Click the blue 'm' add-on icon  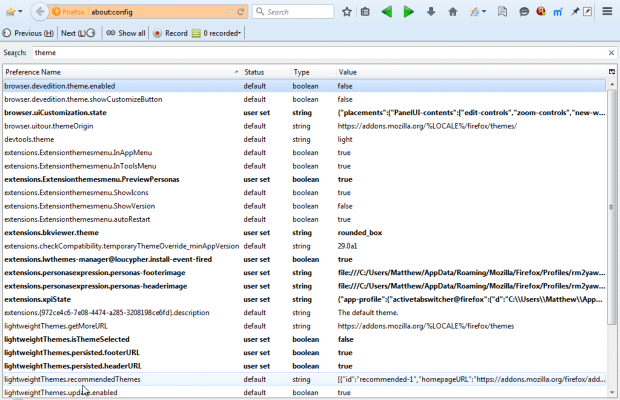coord(558,12)
